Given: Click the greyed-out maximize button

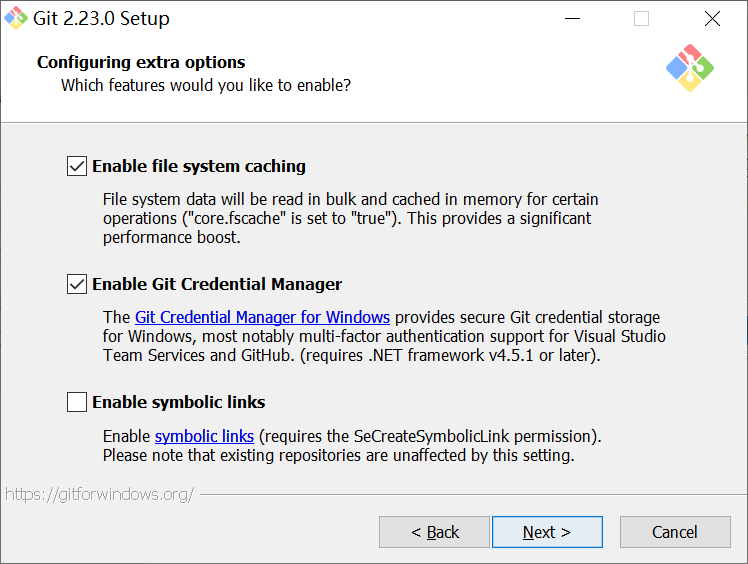Looking at the screenshot, I should pyautogui.click(x=642, y=18).
